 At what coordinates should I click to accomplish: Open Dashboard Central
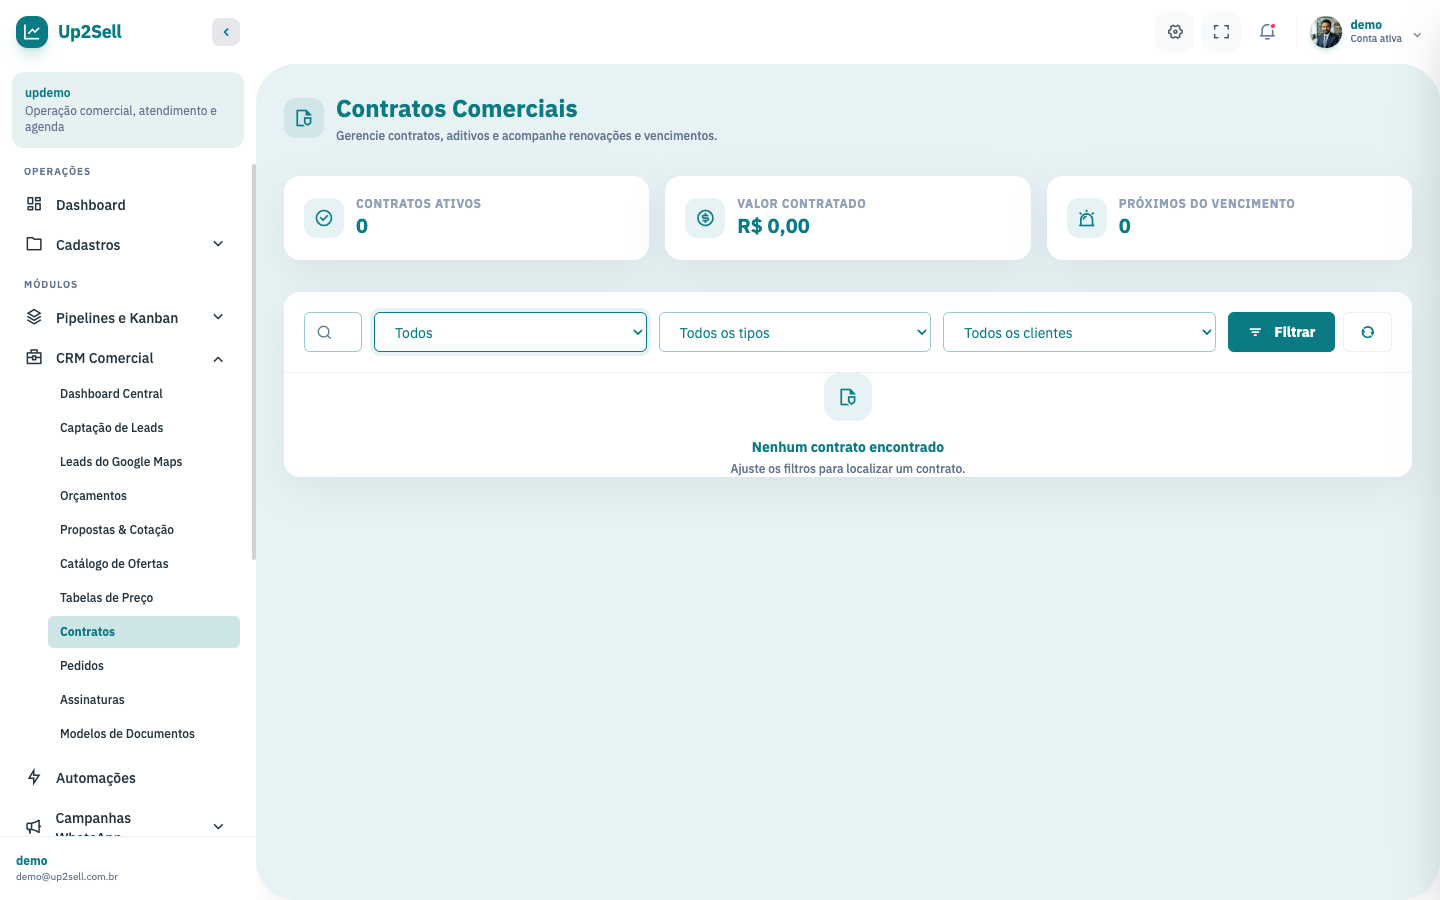click(x=144, y=394)
